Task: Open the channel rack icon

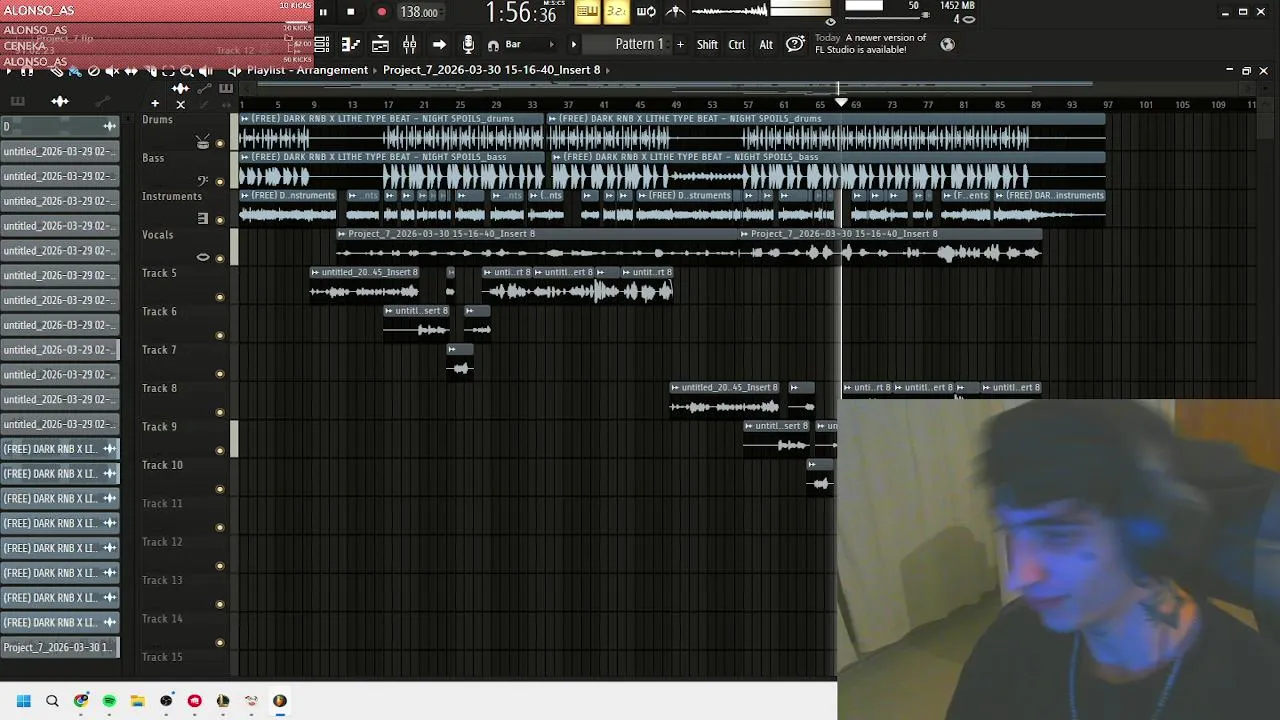Action: (380, 44)
